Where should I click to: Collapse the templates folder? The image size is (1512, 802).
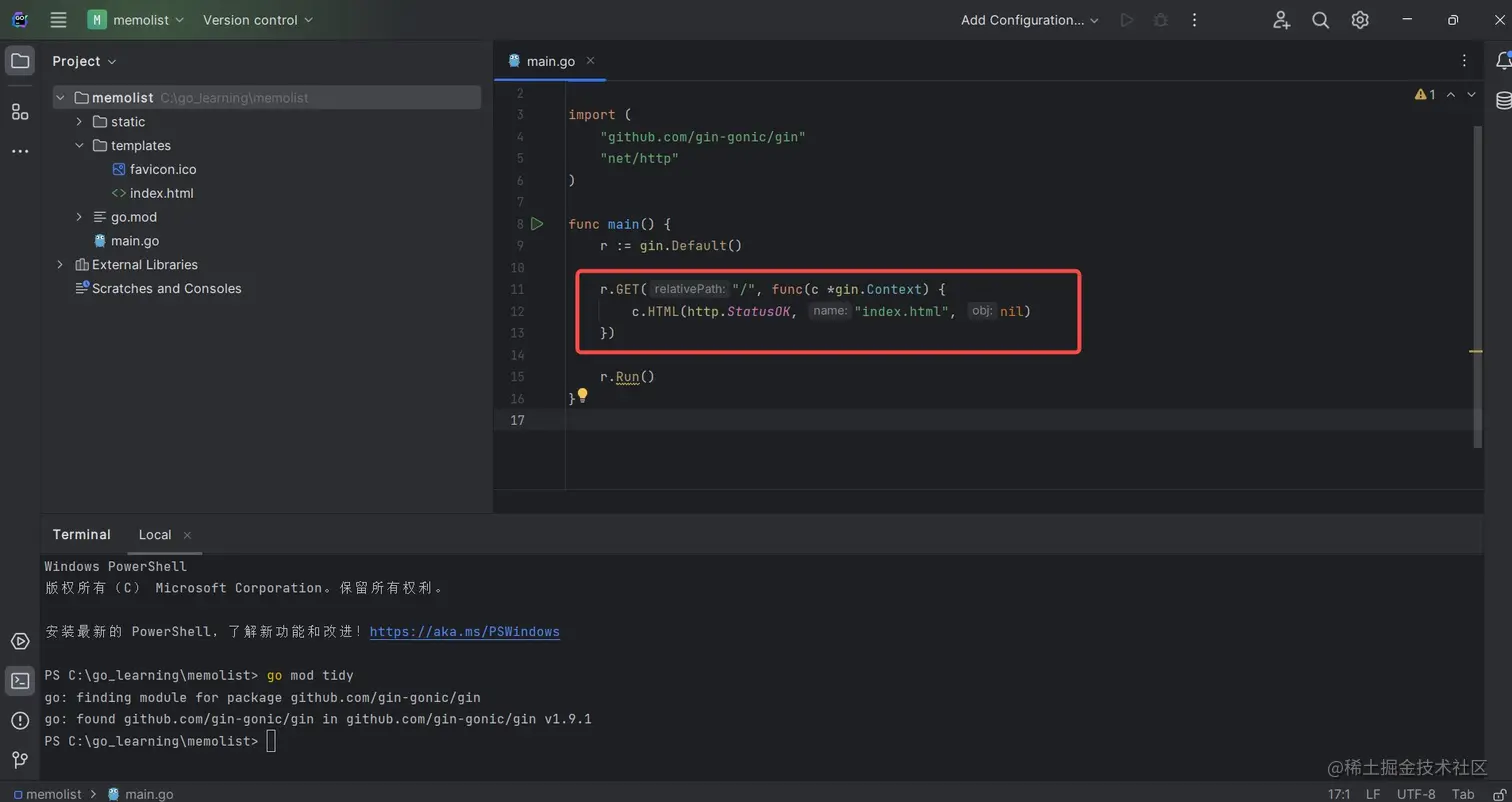[x=79, y=146]
